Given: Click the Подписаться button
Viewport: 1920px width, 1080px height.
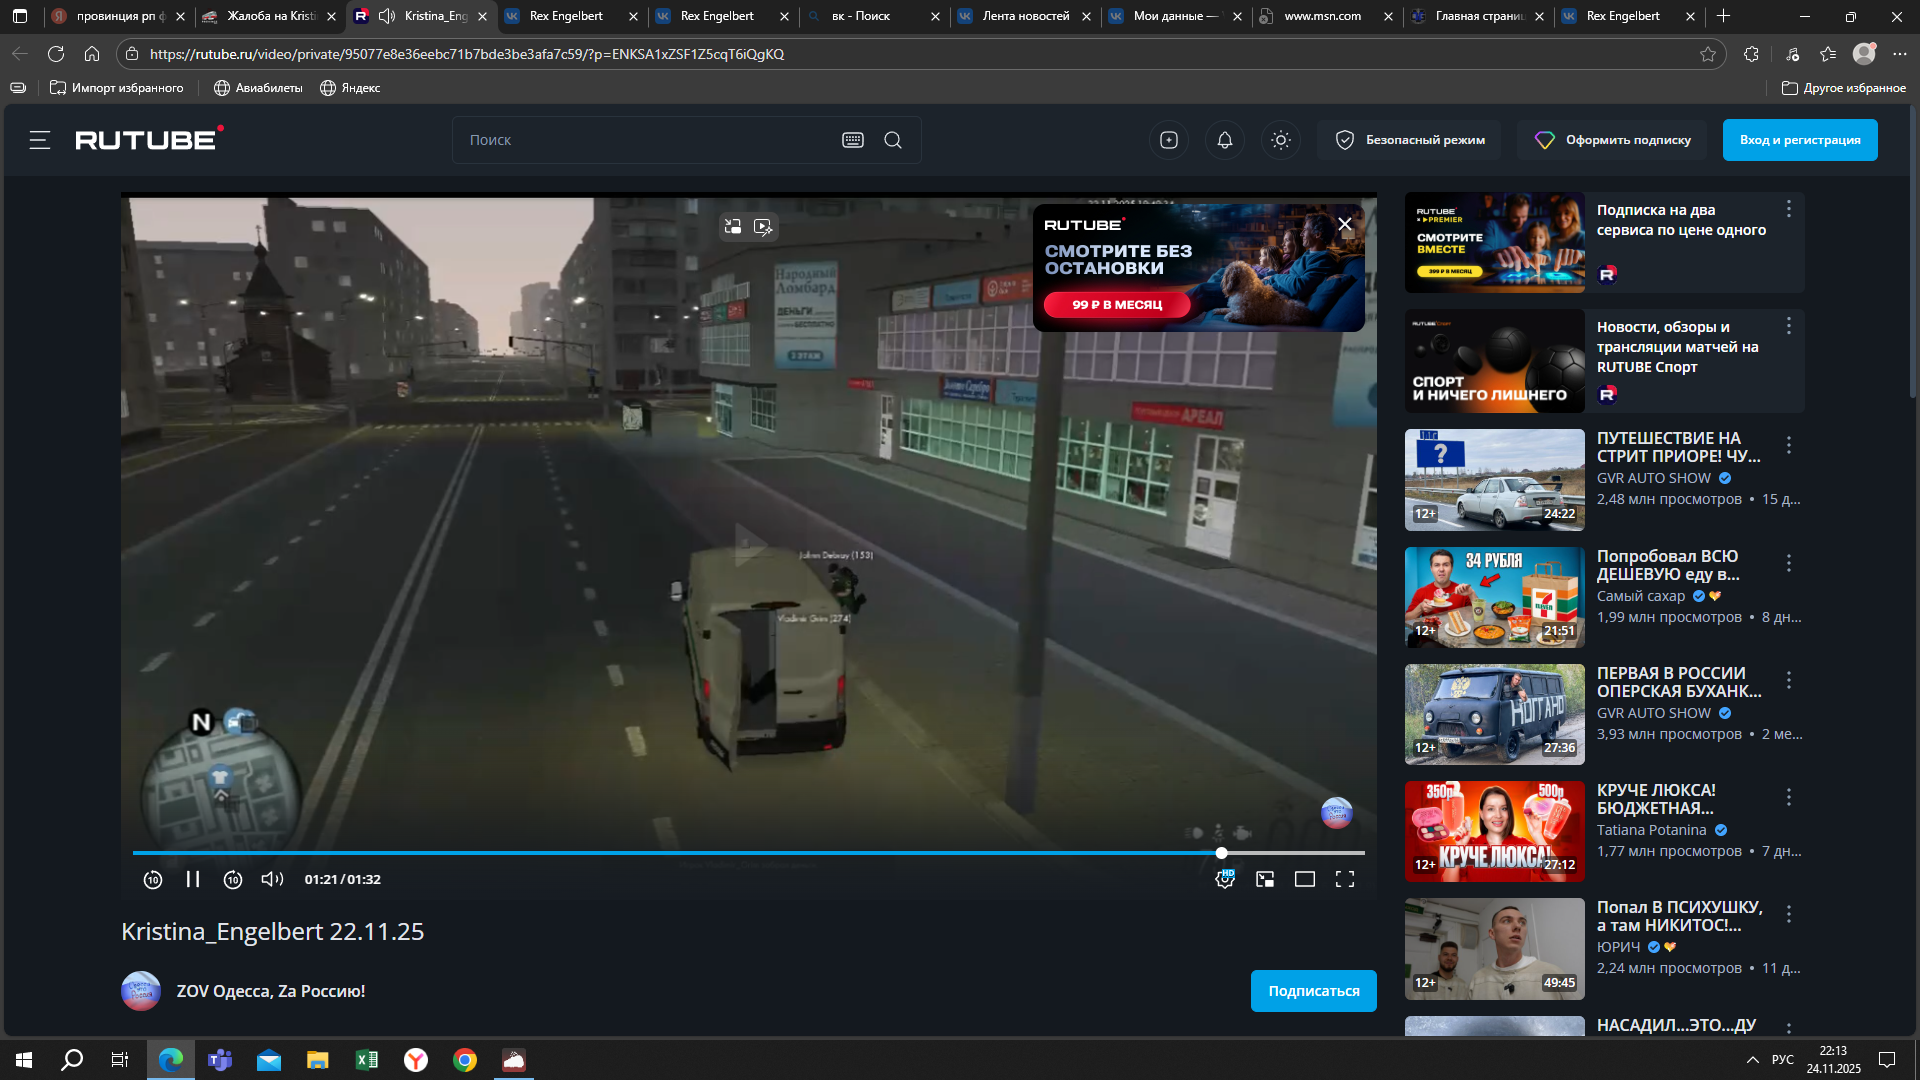Looking at the screenshot, I should click(1313, 991).
